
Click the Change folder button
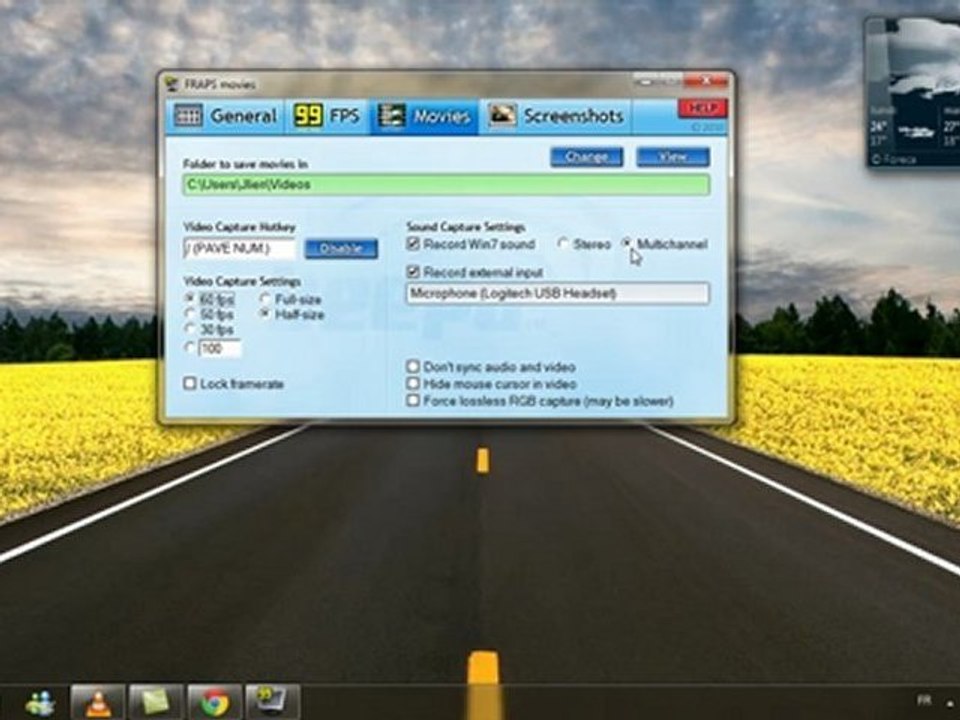pos(587,157)
